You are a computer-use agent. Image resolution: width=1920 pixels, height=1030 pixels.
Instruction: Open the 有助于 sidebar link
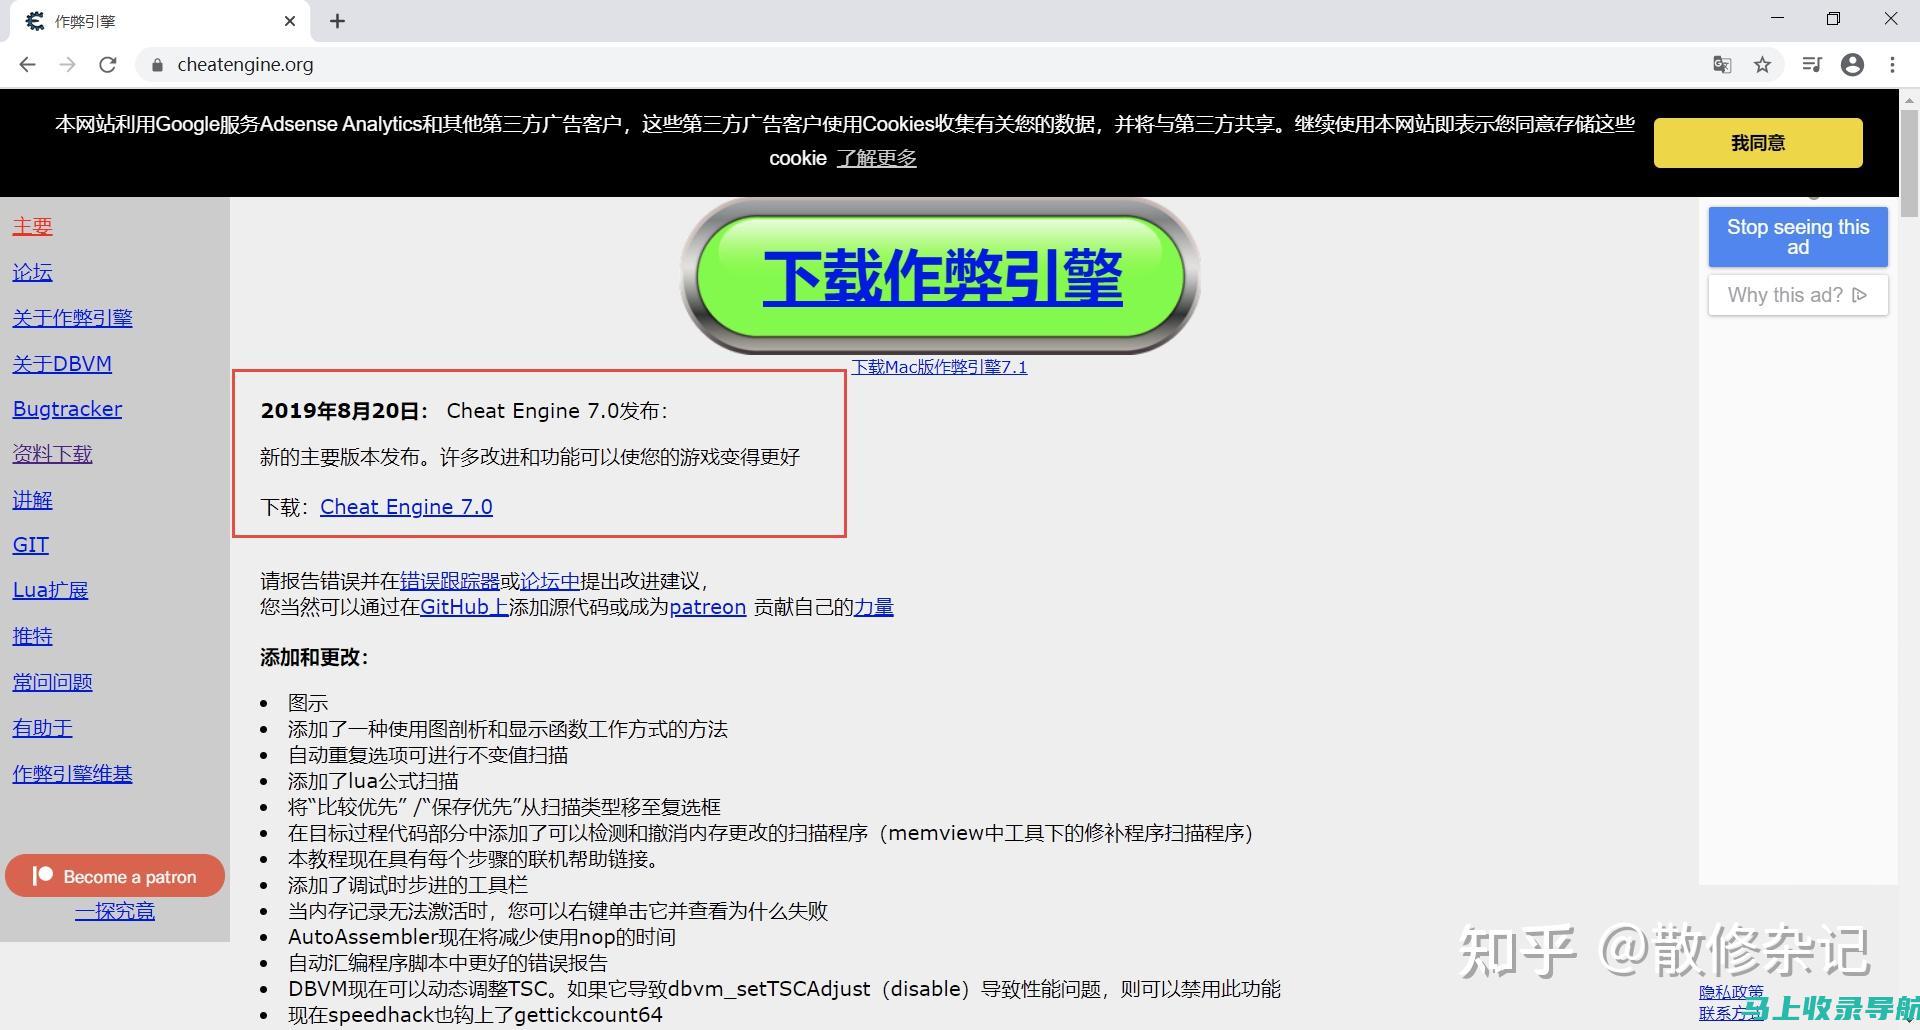(42, 728)
